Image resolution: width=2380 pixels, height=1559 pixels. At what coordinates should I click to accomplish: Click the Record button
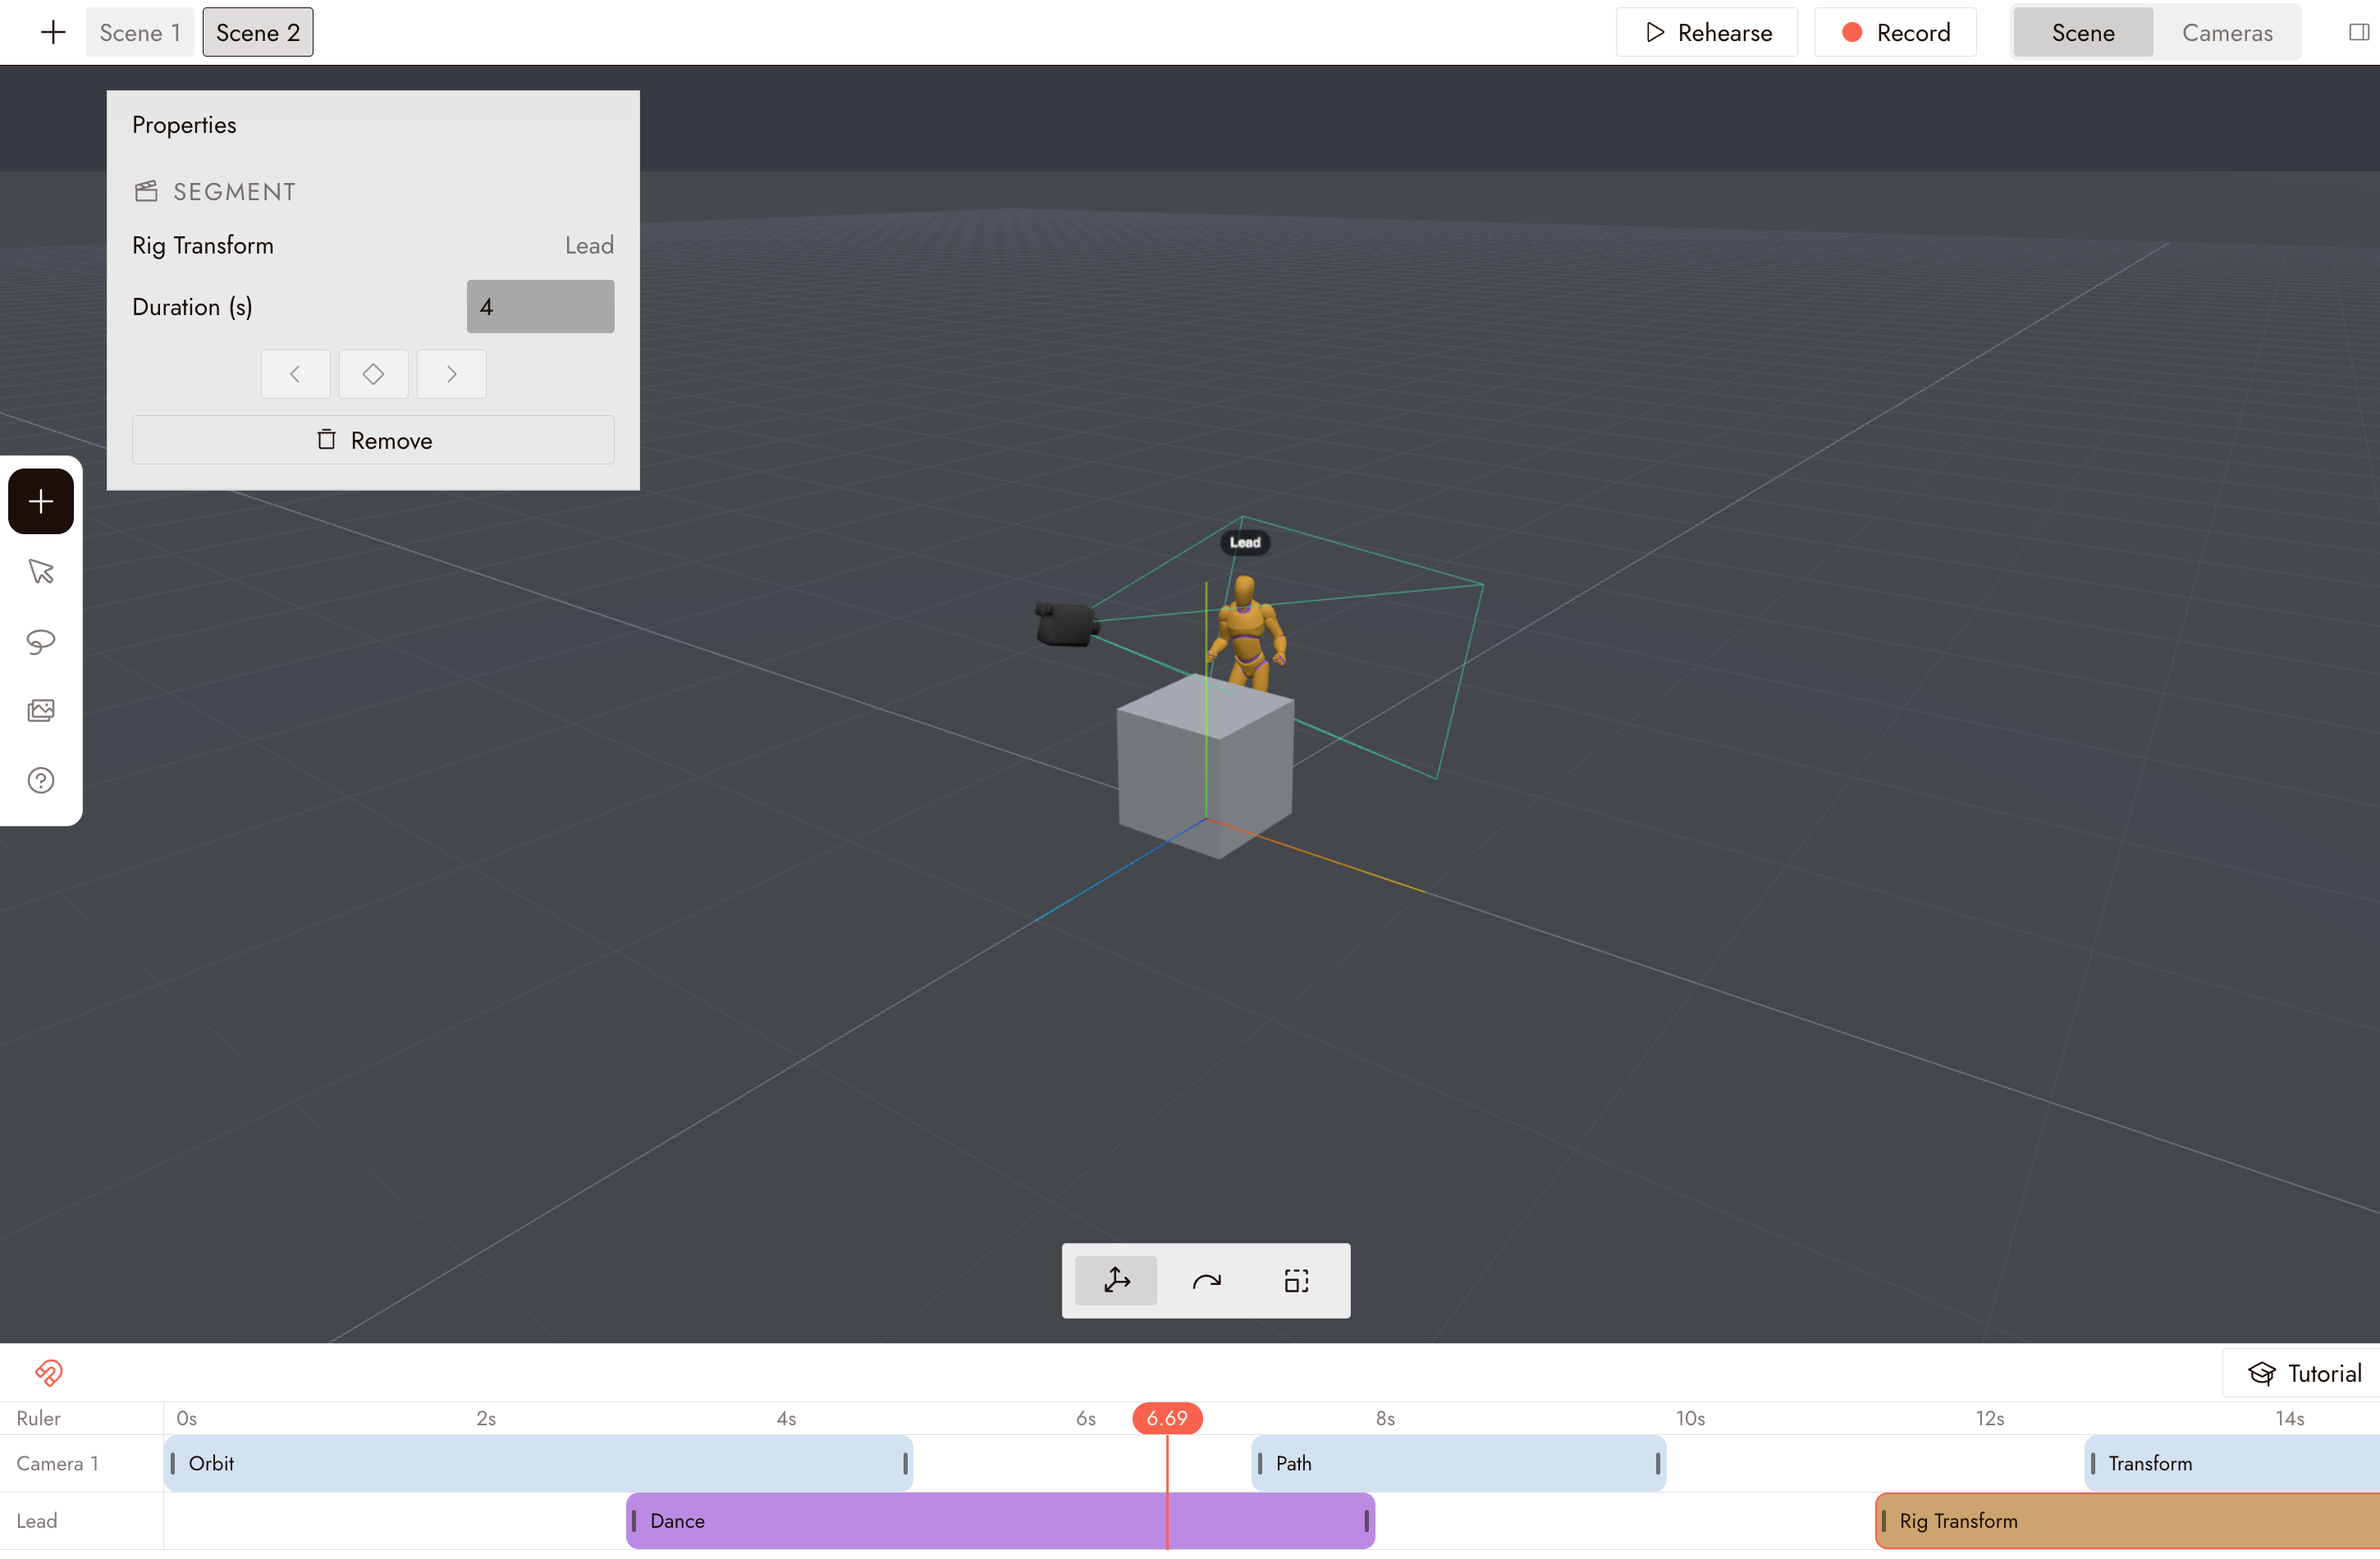coord(1895,32)
